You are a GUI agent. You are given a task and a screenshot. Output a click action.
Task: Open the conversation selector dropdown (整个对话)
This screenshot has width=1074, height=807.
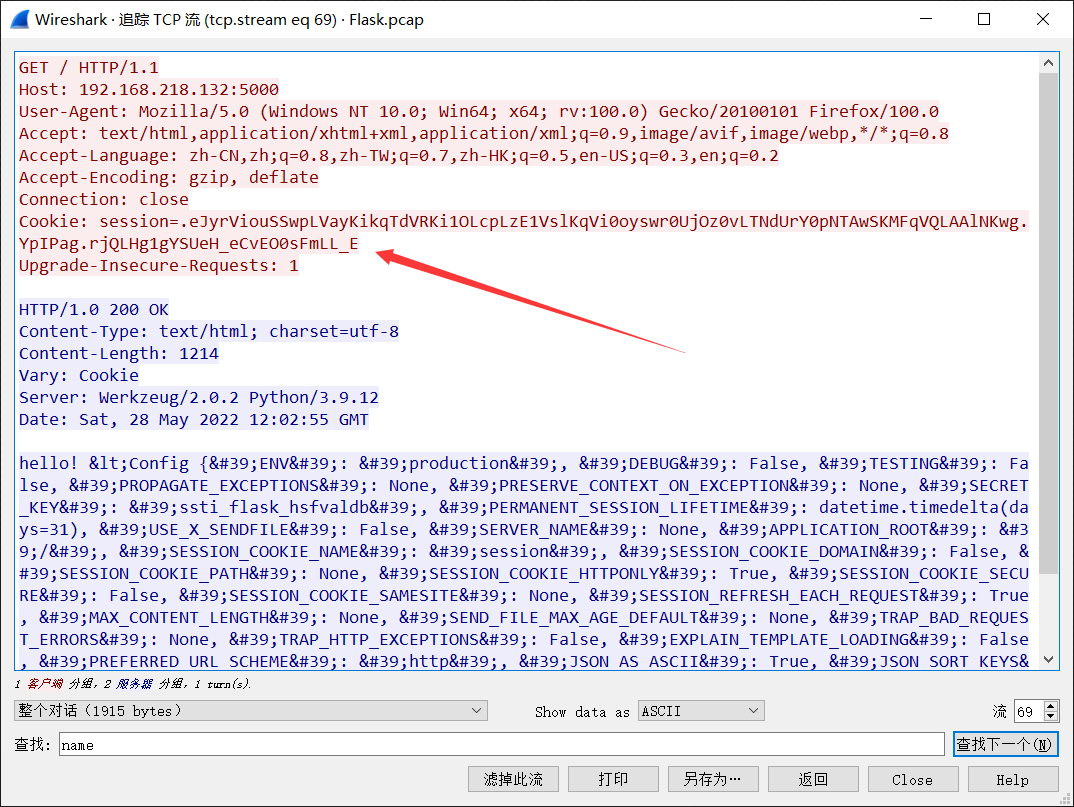251,710
